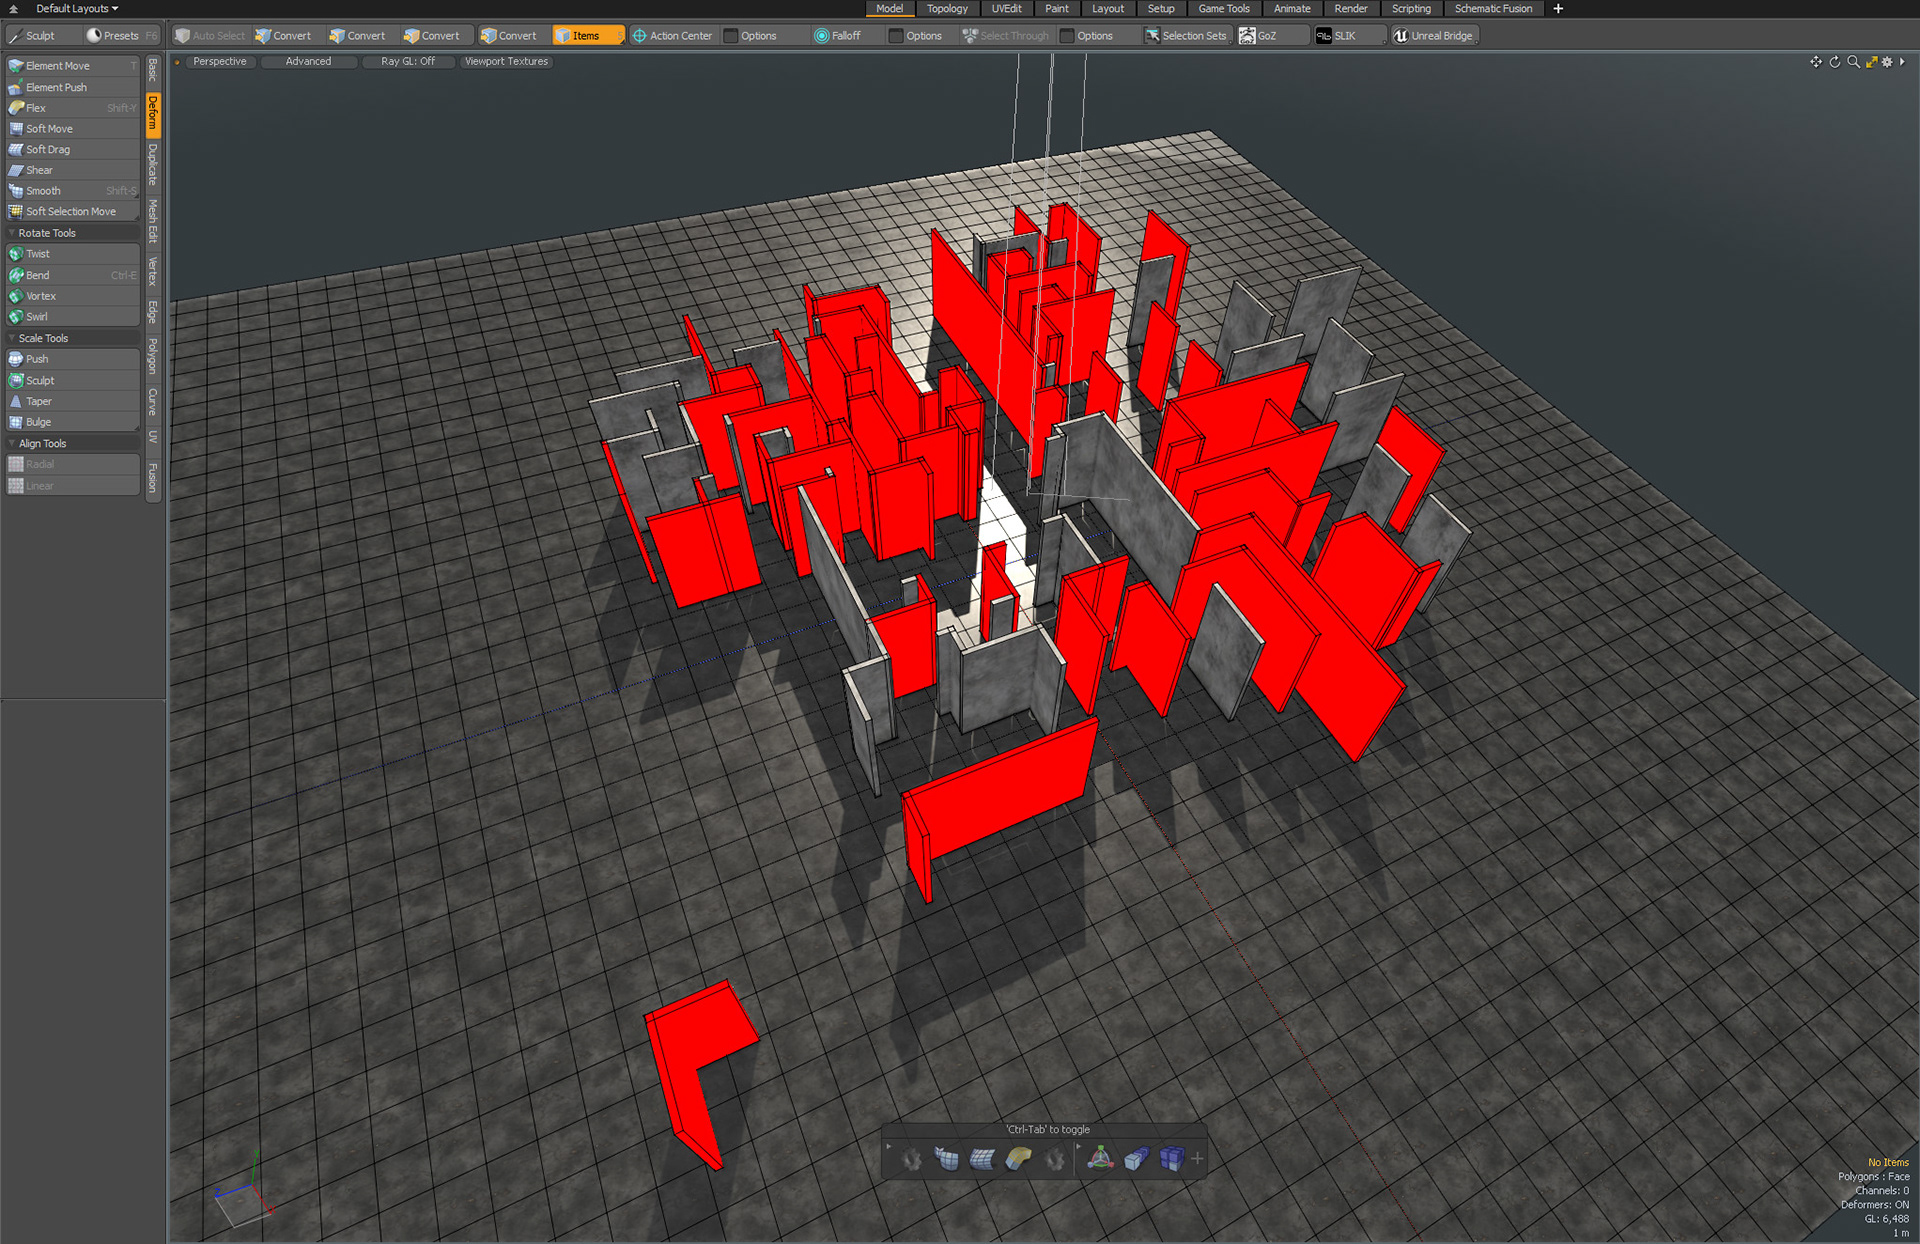Select the Mesh Edit vertical tab
1920x1244 pixels.
tap(153, 221)
